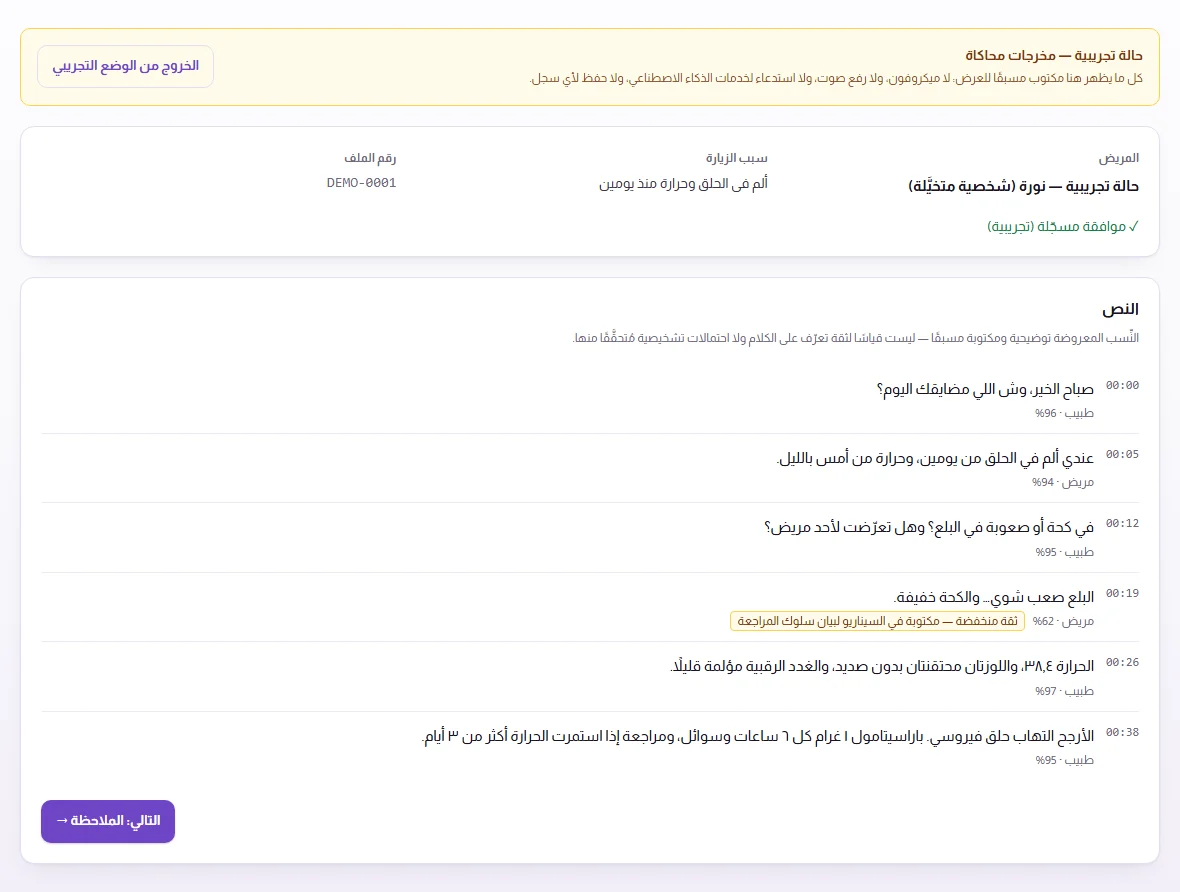Image resolution: width=1180 pixels, height=892 pixels.
Task: Click the 'طبيب · %96' speaker label
Action: tap(1064, 413)
